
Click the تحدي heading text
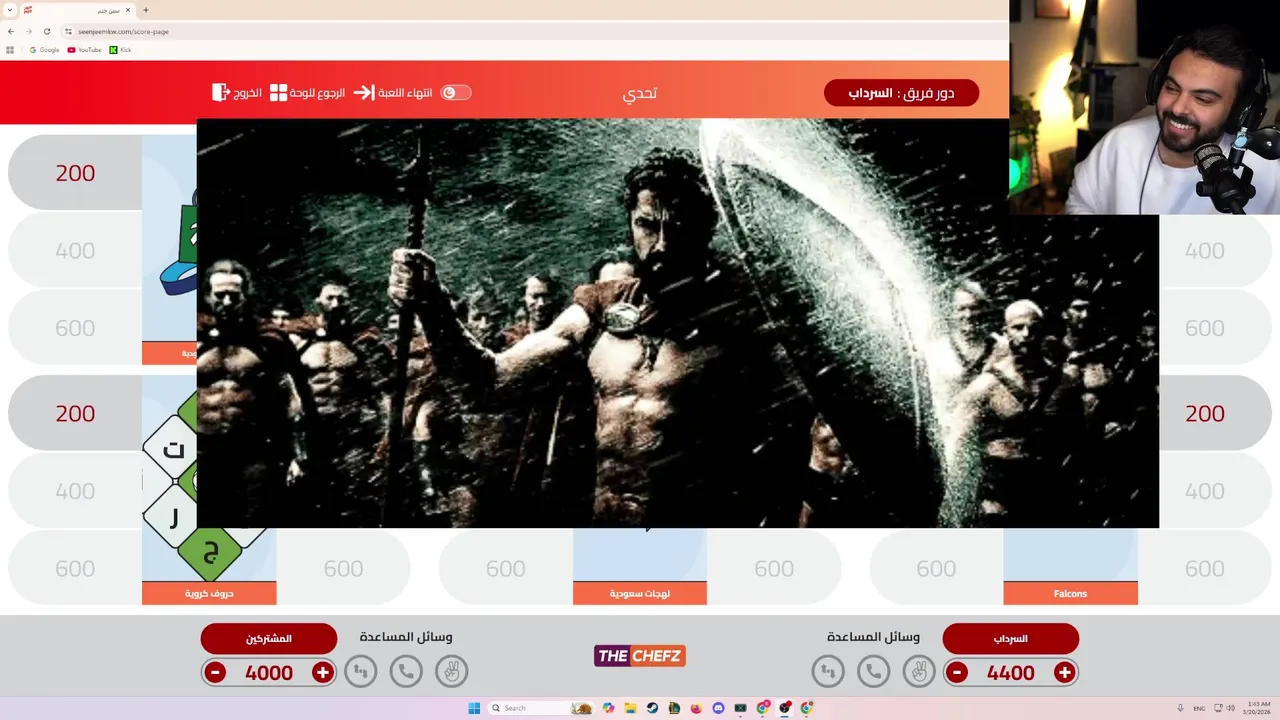(640, 93)
